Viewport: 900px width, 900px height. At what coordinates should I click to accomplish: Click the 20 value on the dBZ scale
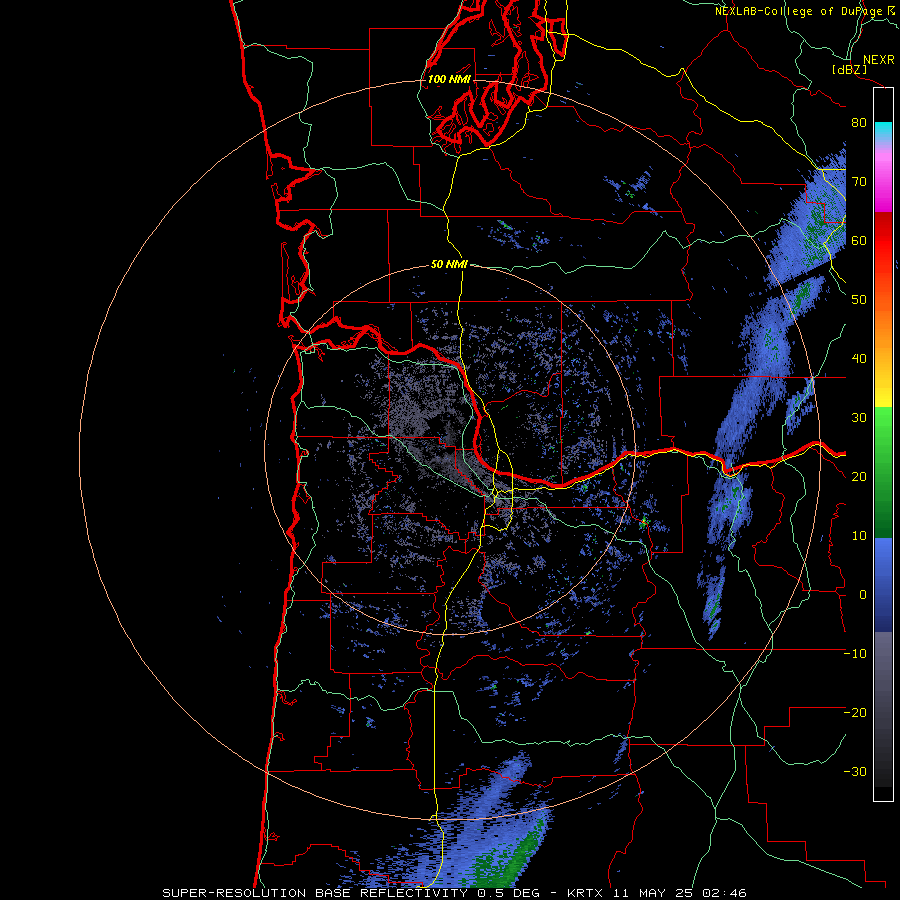coord(859,477)
